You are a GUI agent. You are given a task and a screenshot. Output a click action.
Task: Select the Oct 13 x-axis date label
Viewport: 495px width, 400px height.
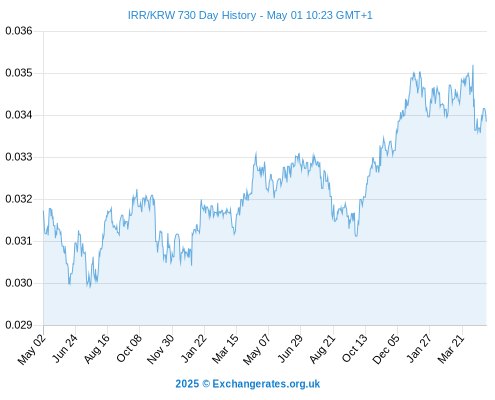354,348
